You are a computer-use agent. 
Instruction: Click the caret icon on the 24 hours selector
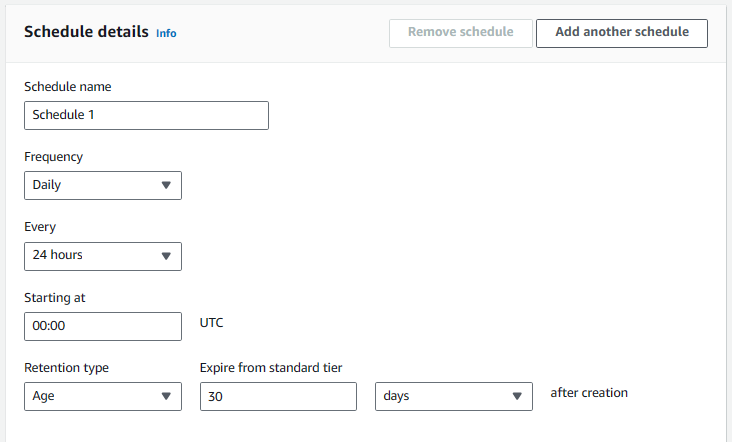click(166, 256)
